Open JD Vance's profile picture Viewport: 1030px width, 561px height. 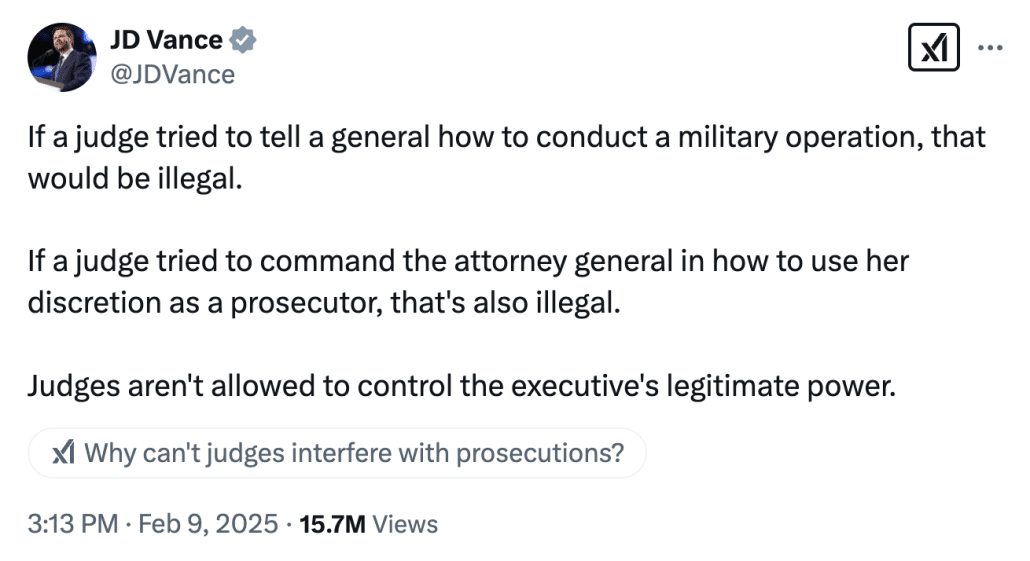[60, 57]
